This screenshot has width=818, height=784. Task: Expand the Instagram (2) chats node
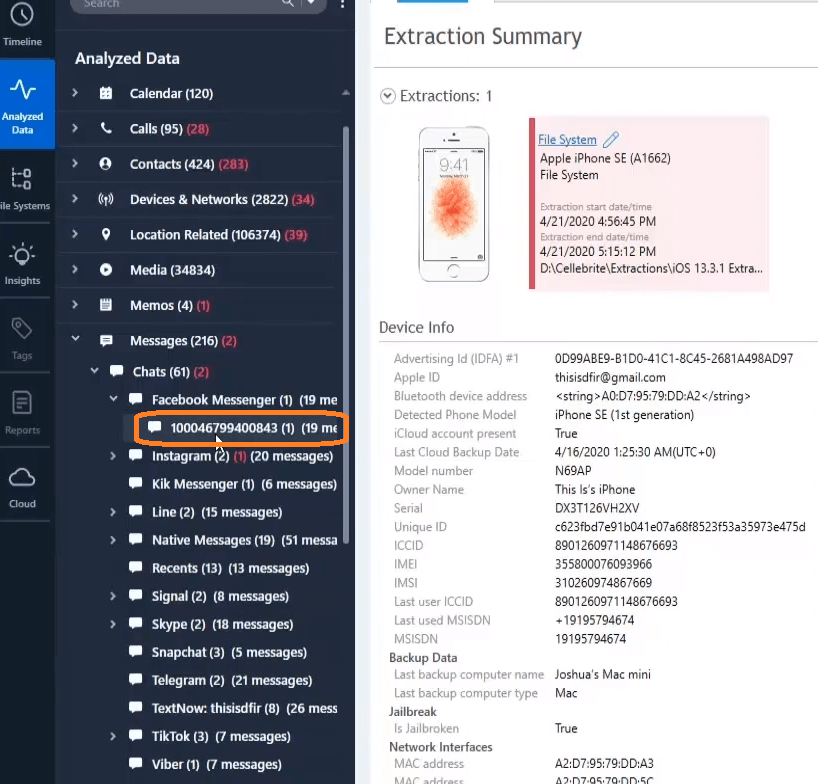click(x=113, y=456)
